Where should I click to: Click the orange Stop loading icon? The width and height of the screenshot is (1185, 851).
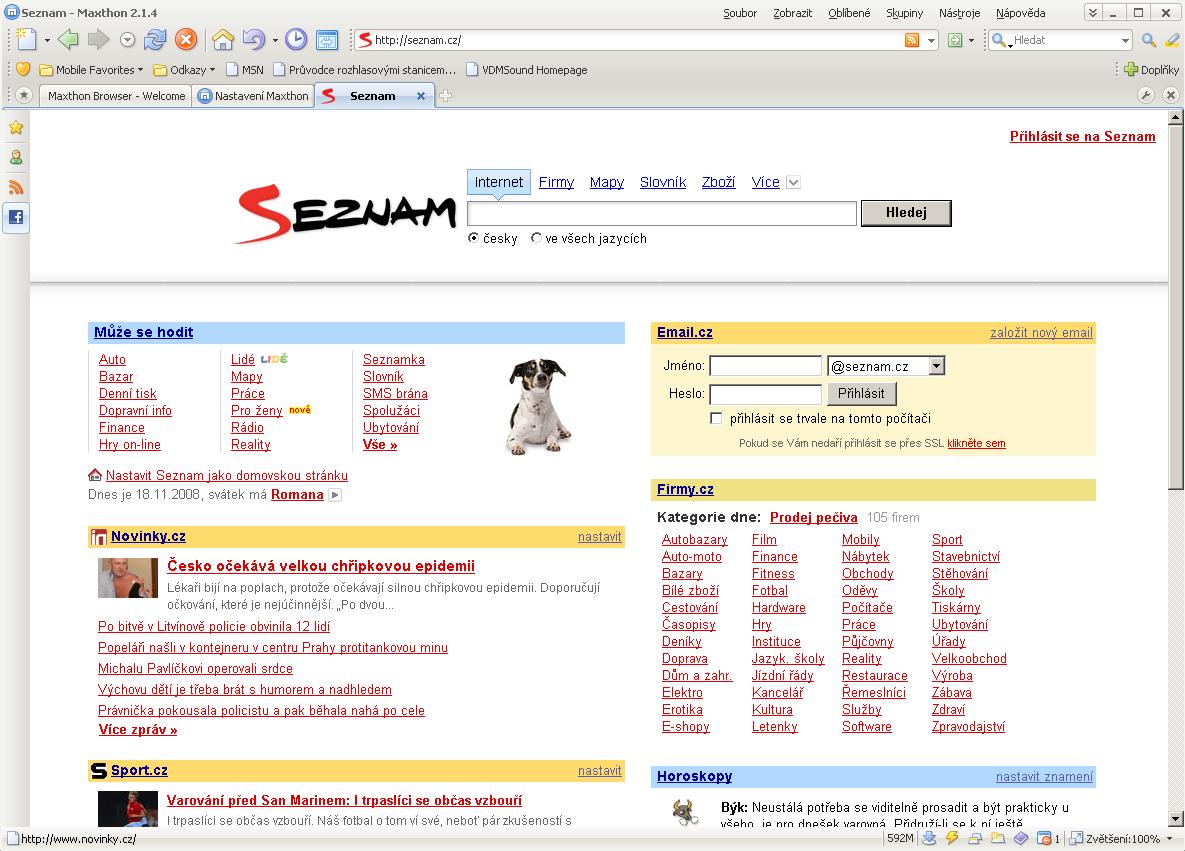(x=186, y=39)
